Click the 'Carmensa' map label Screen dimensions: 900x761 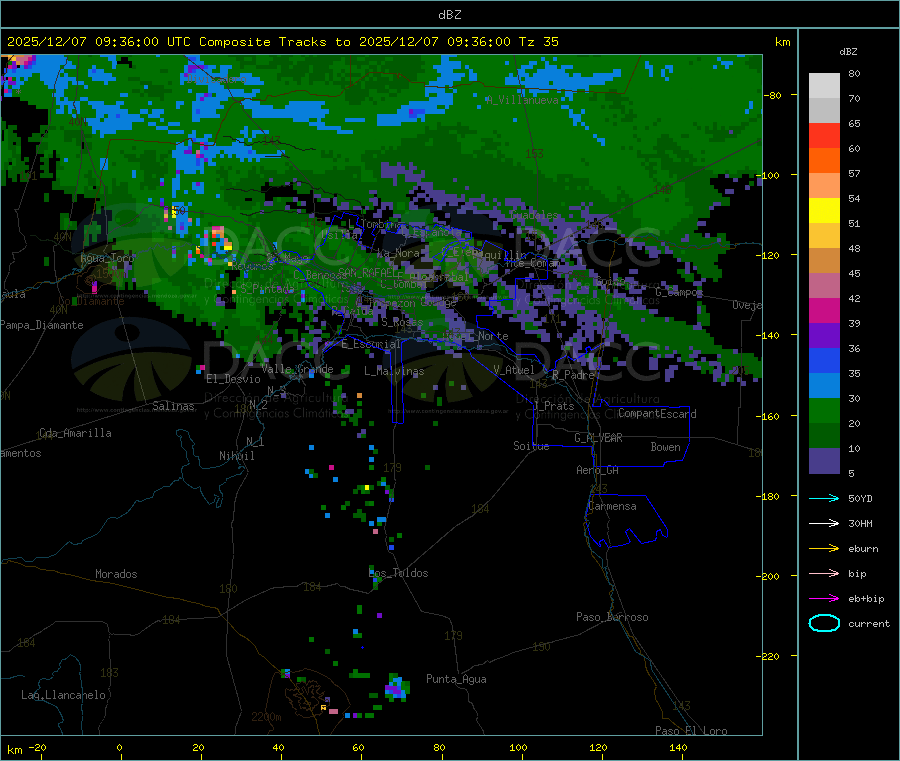pyautogui.click(x=612, y=506)
